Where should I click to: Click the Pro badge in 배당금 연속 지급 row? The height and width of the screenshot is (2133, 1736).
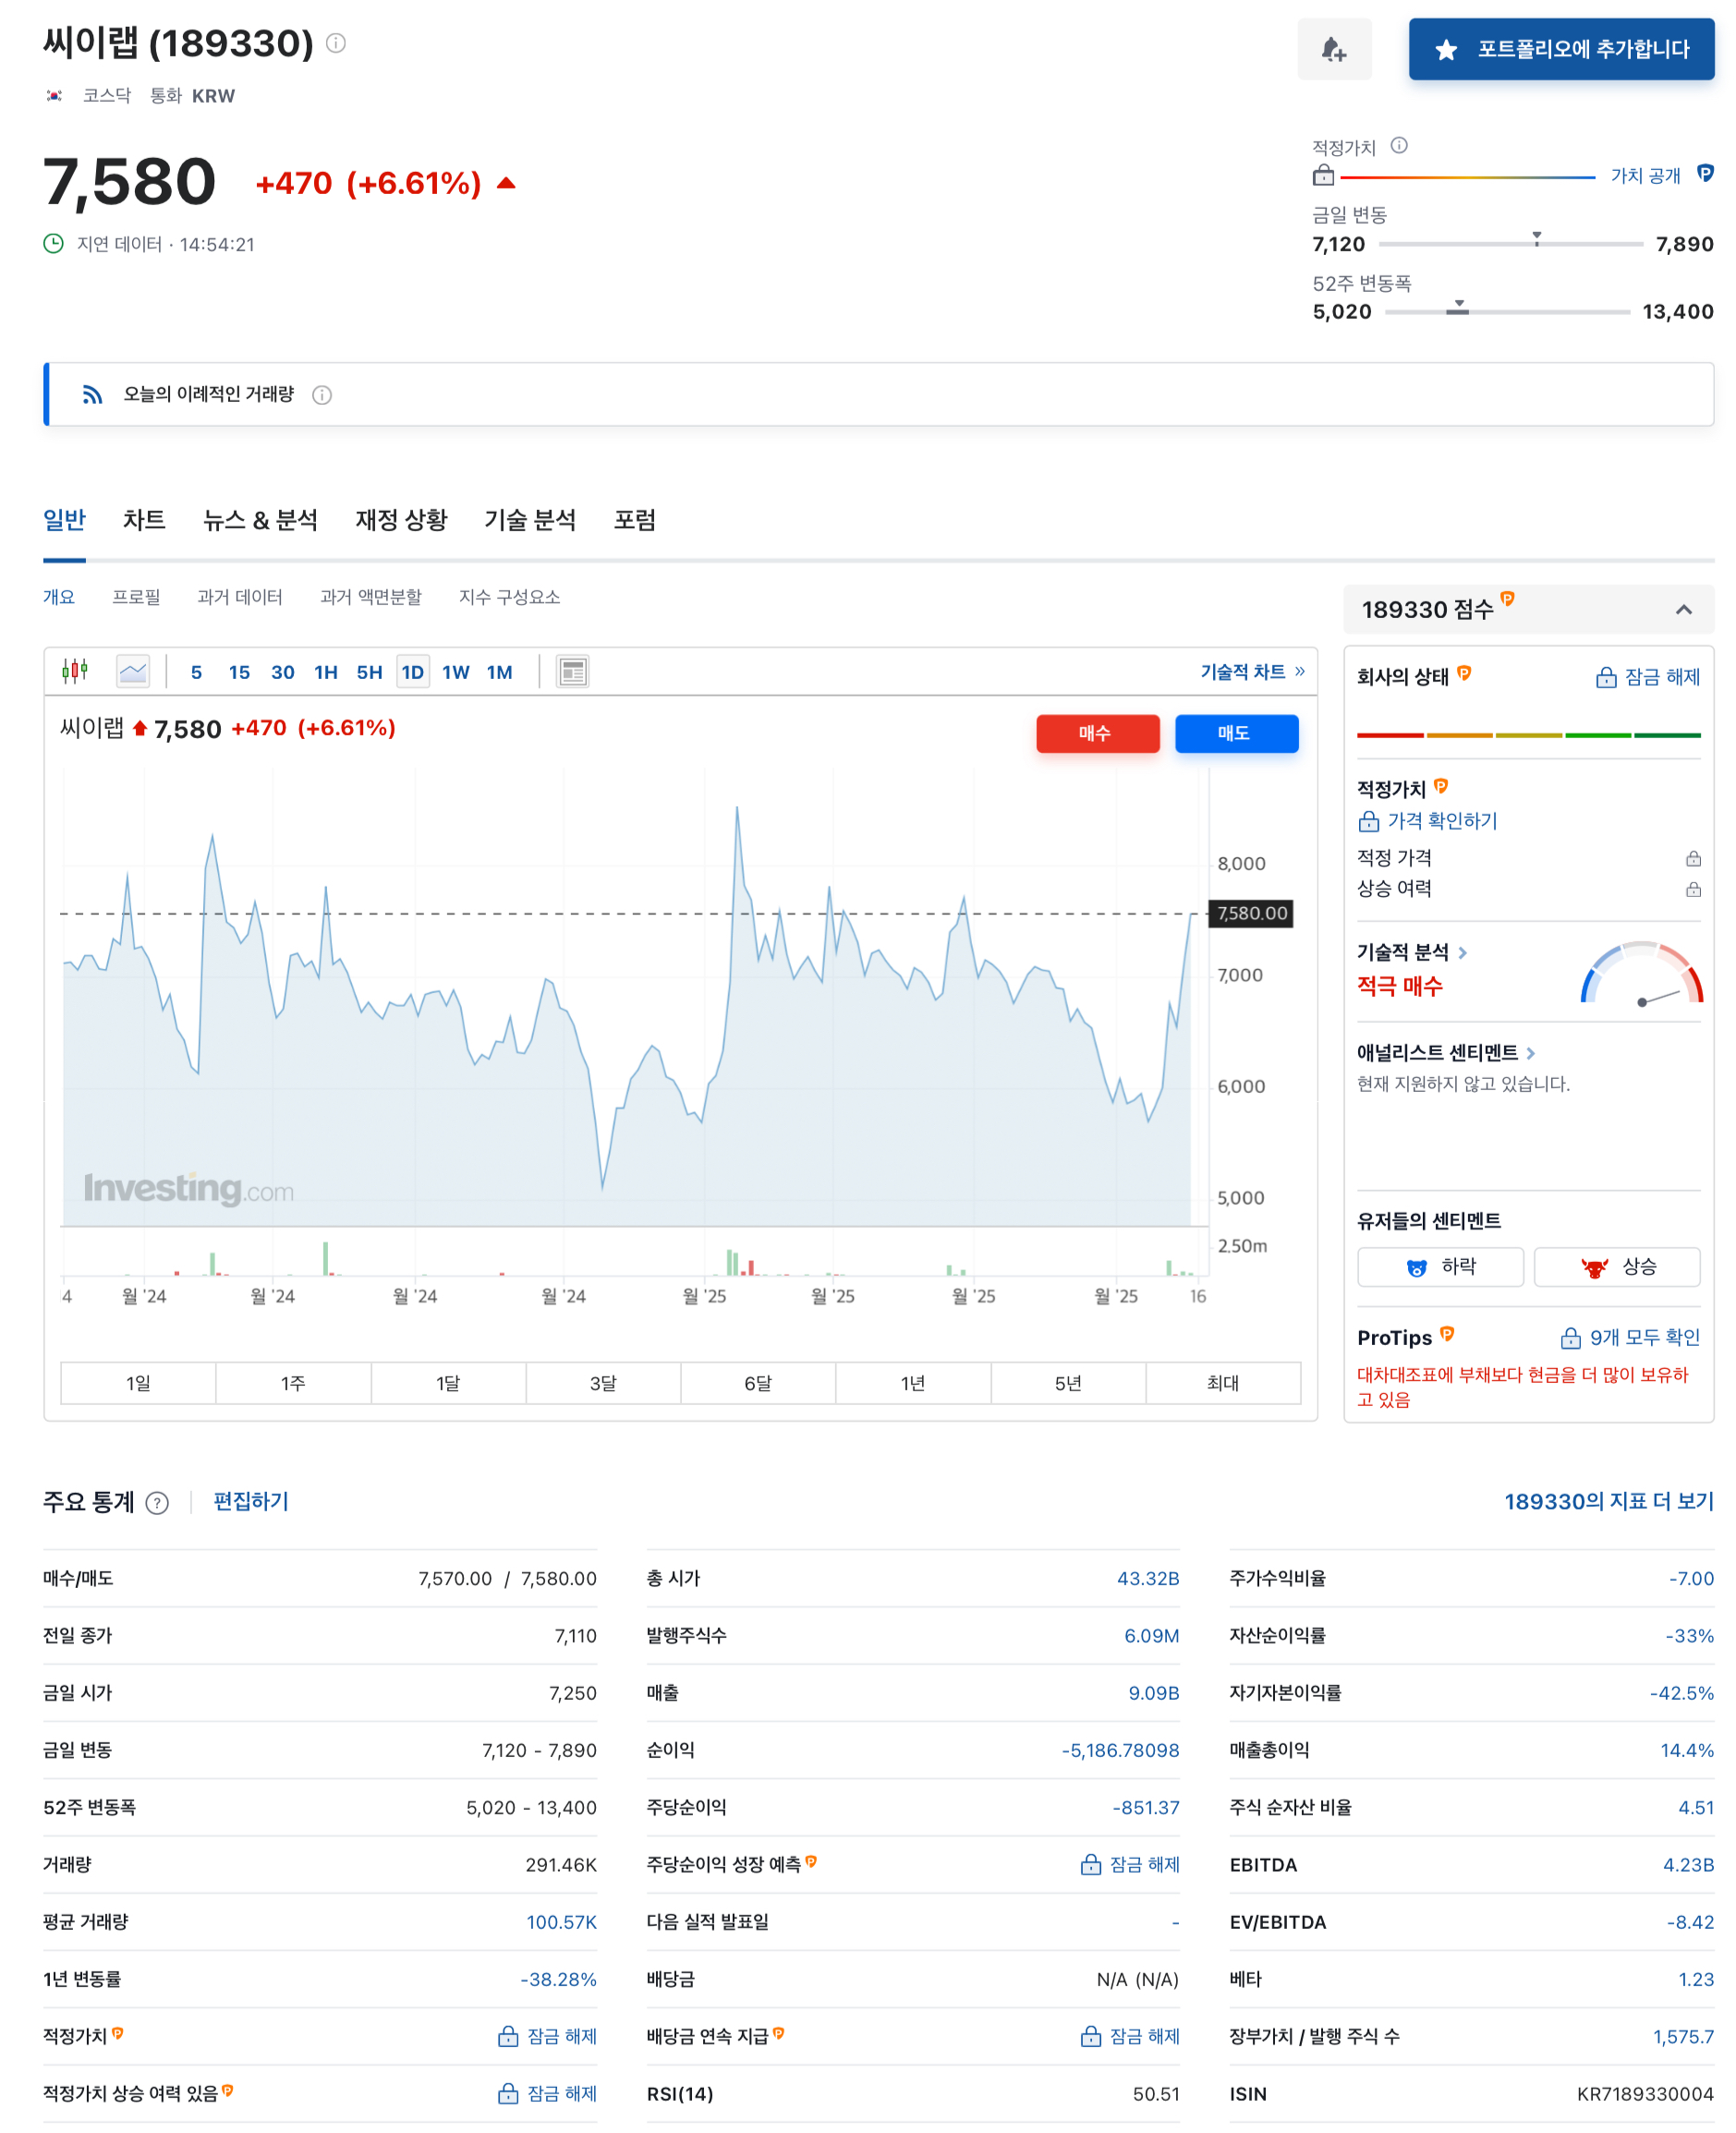(779, 2033)
